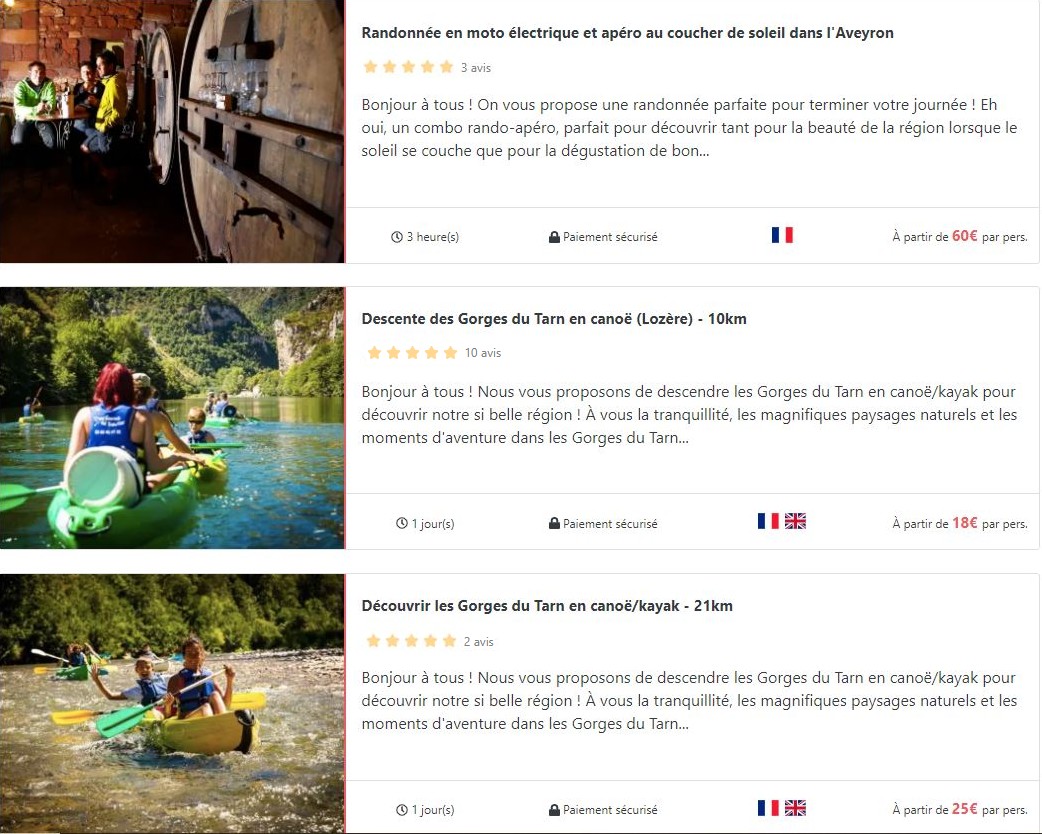Click French flag on electric moto listing

pyautogui.click(x=782, y=235)
